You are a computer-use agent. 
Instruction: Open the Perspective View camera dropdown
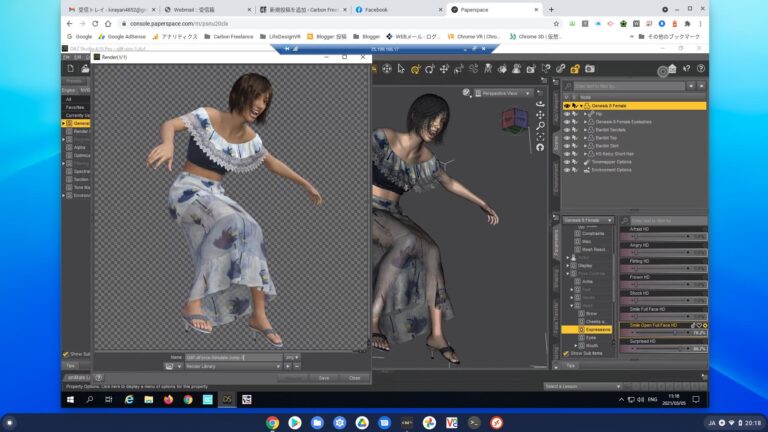click(x=503, y=93)
